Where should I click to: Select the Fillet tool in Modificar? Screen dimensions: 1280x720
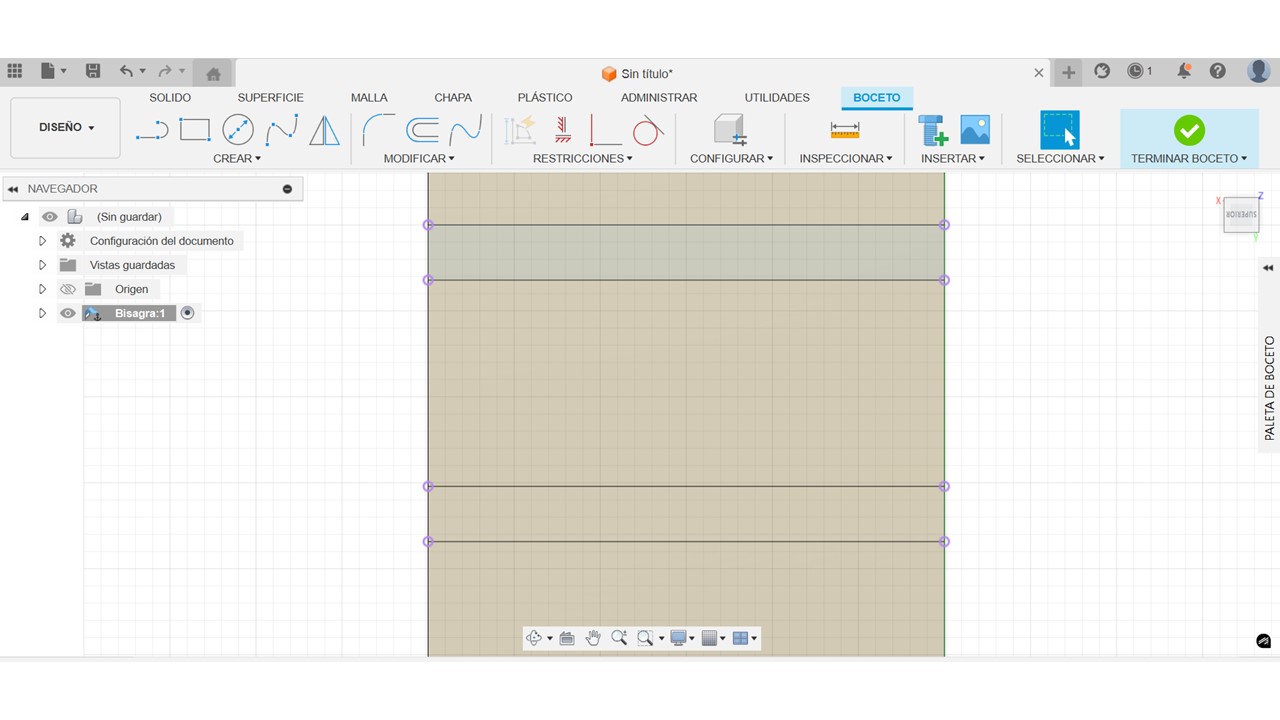(x=378, y=130)
